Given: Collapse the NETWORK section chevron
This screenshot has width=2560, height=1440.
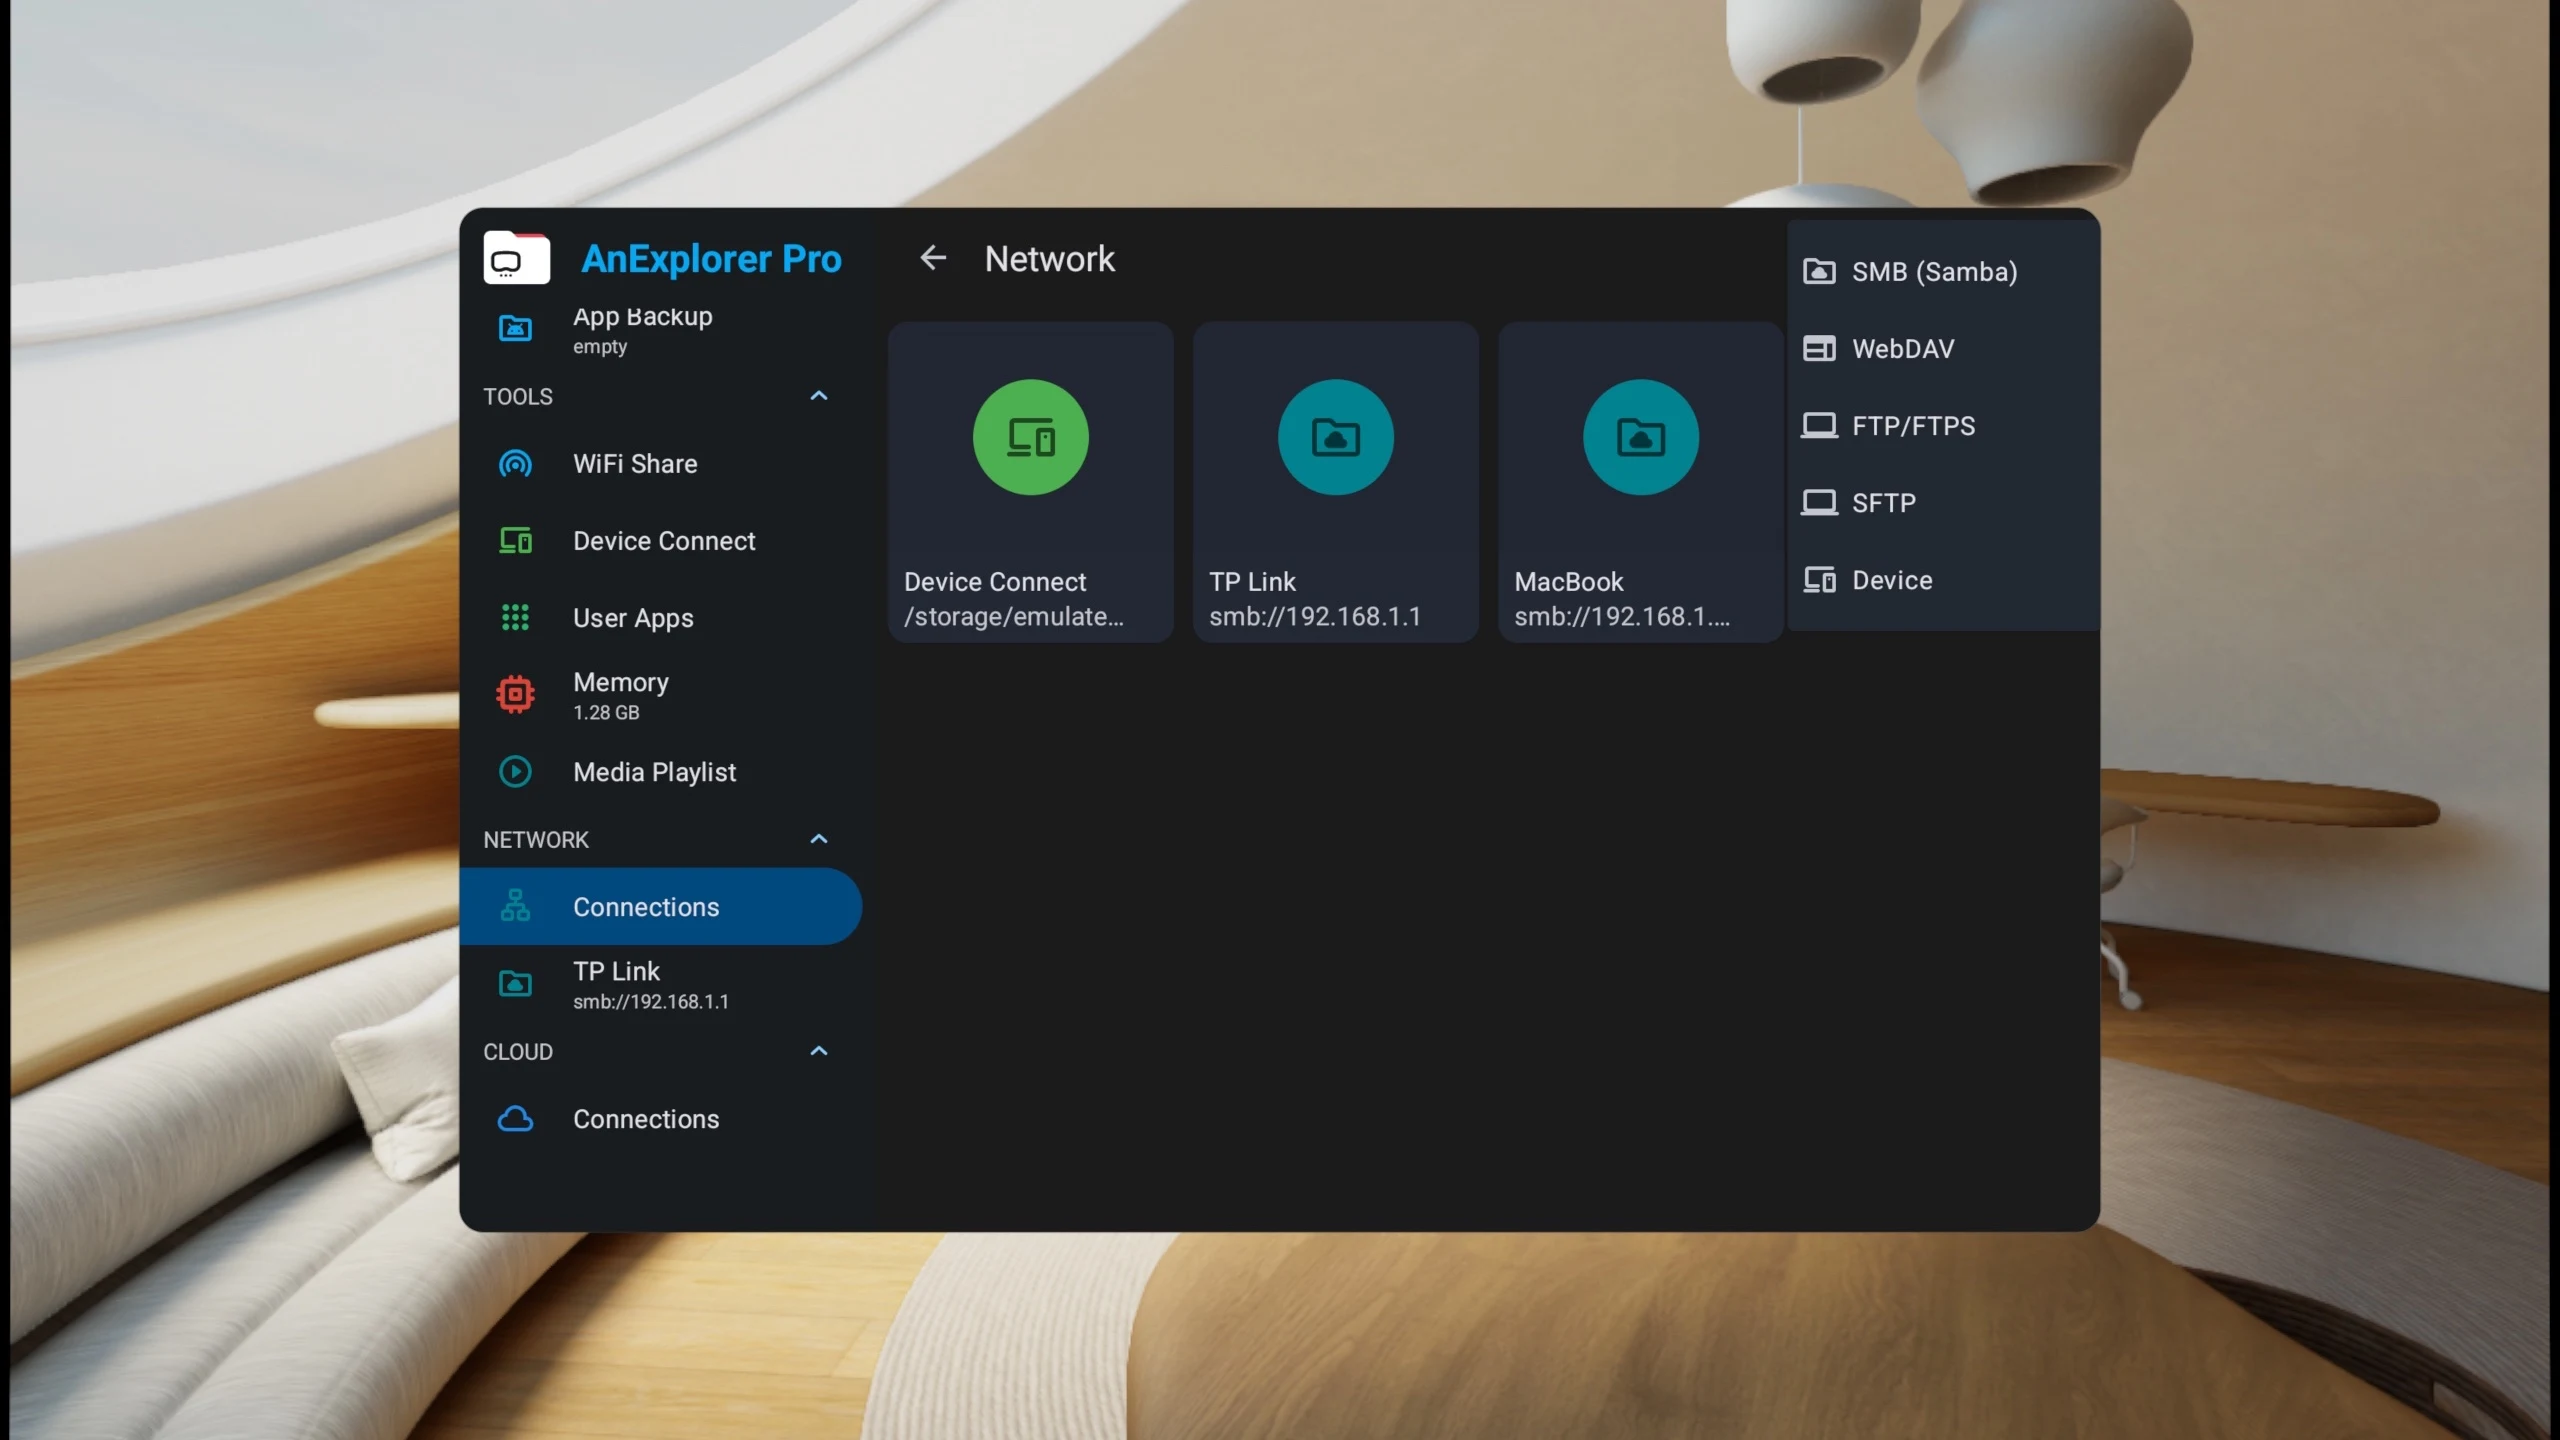Looking at the screenshot, I should point(819,839).
